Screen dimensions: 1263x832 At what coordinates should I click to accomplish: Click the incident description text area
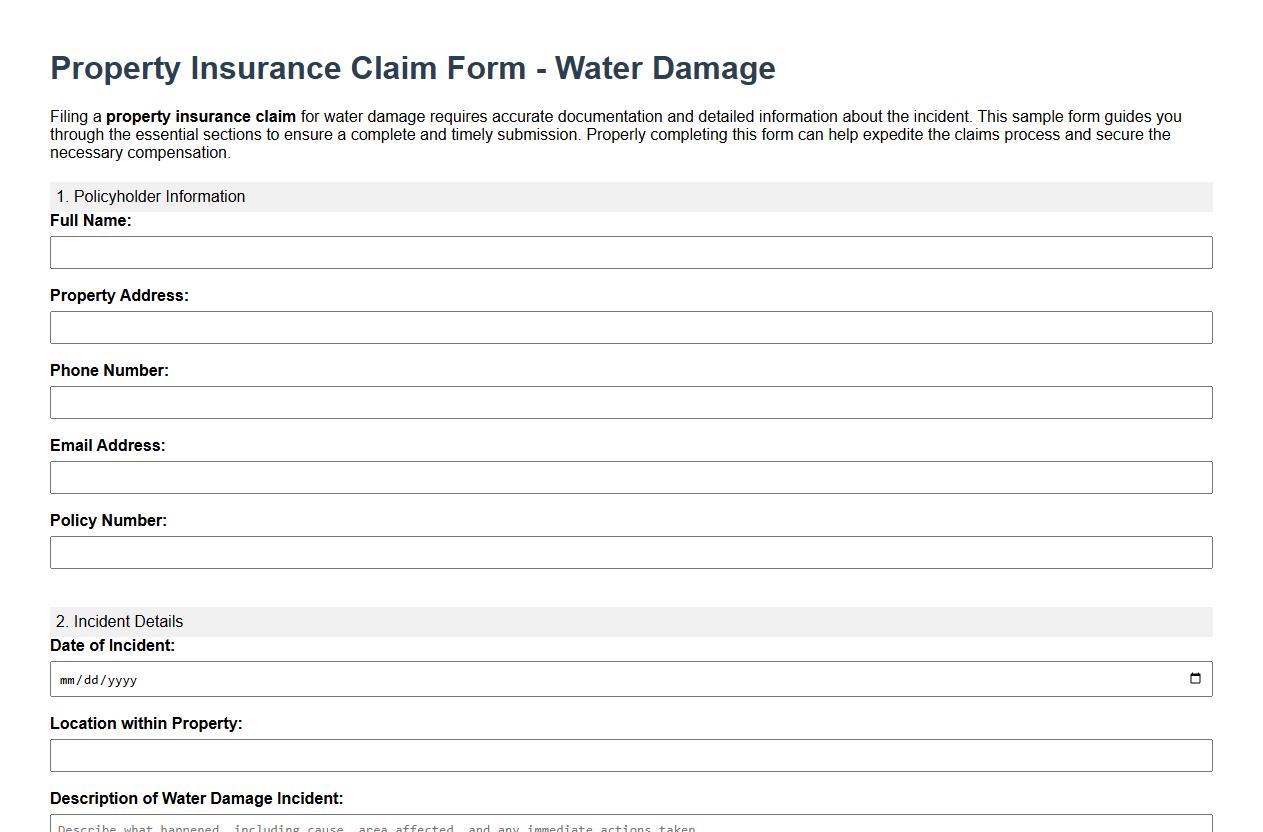(631, 825)
